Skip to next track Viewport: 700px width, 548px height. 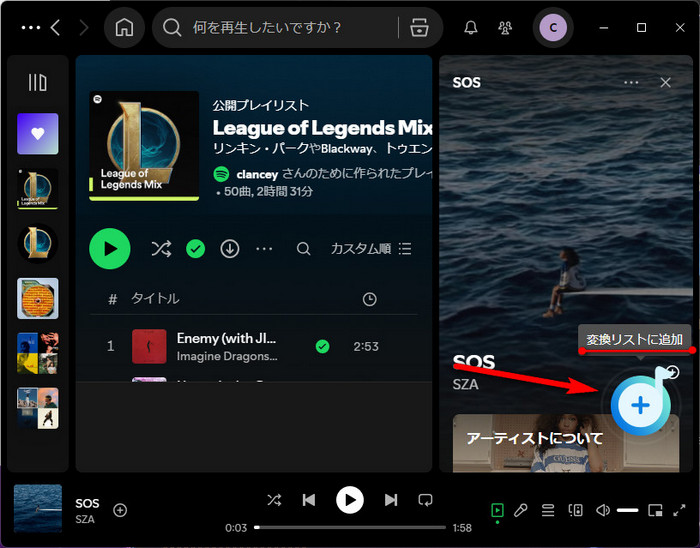391,500
